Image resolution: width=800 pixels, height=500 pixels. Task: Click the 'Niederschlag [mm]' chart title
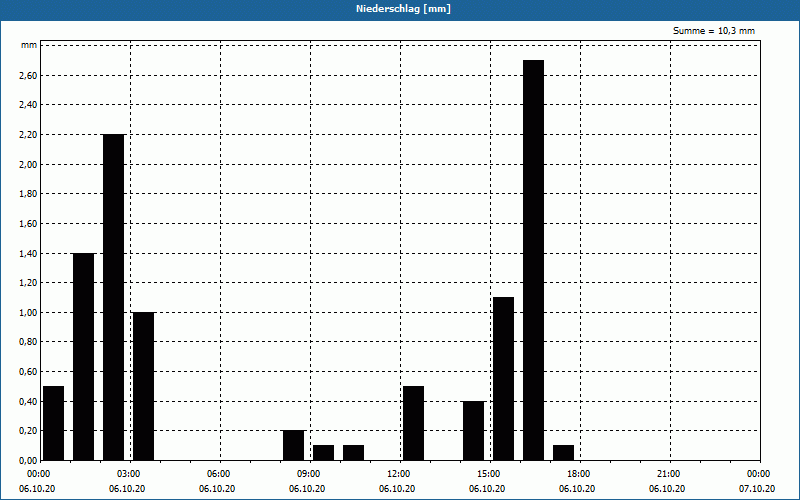pyautogui.click(x=403, y=9)
